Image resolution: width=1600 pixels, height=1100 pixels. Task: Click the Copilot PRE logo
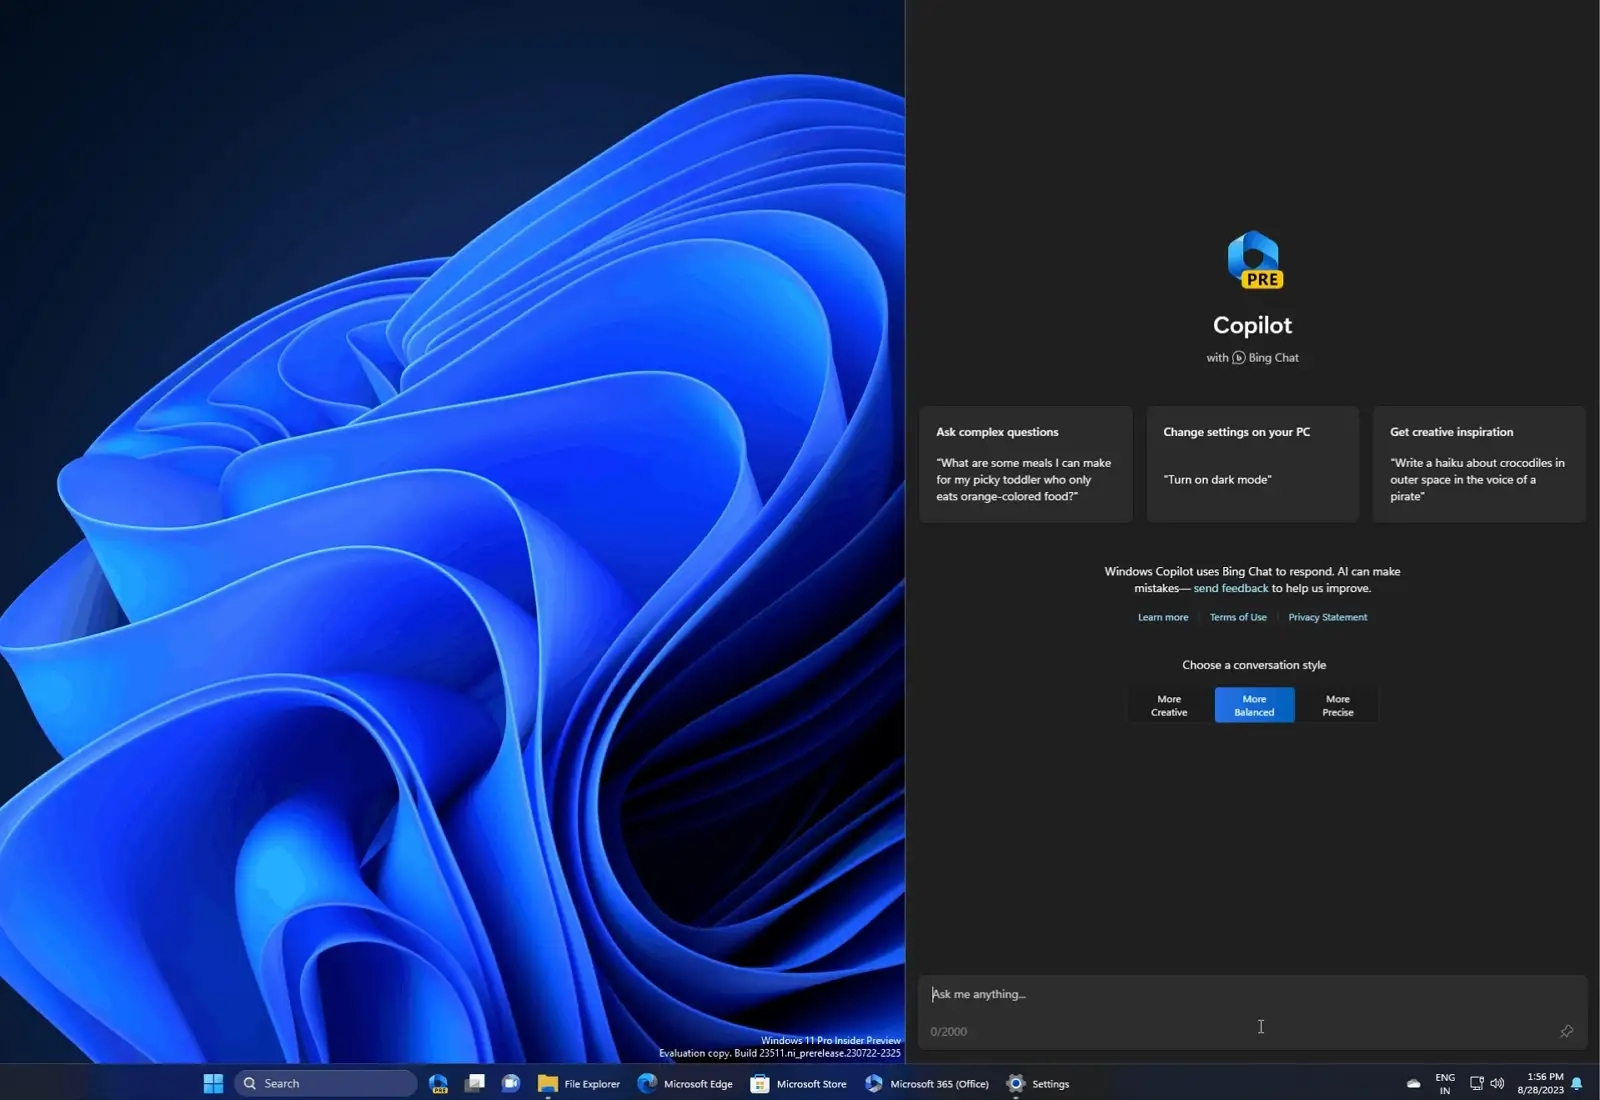pos(1253,258)
